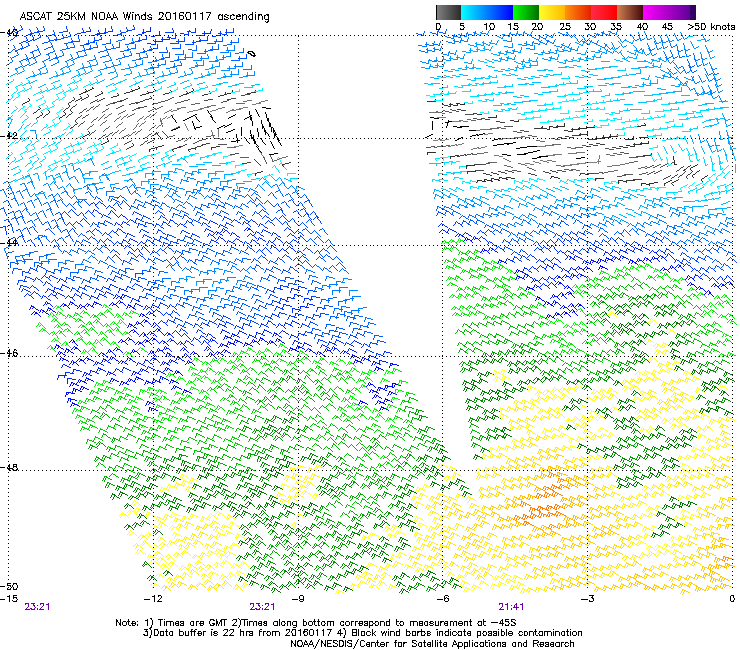Image resolution: width=740 pixels, height=650 pixels.
Task: Click the legend tick label '40'
Action: [x=642, y=27]
